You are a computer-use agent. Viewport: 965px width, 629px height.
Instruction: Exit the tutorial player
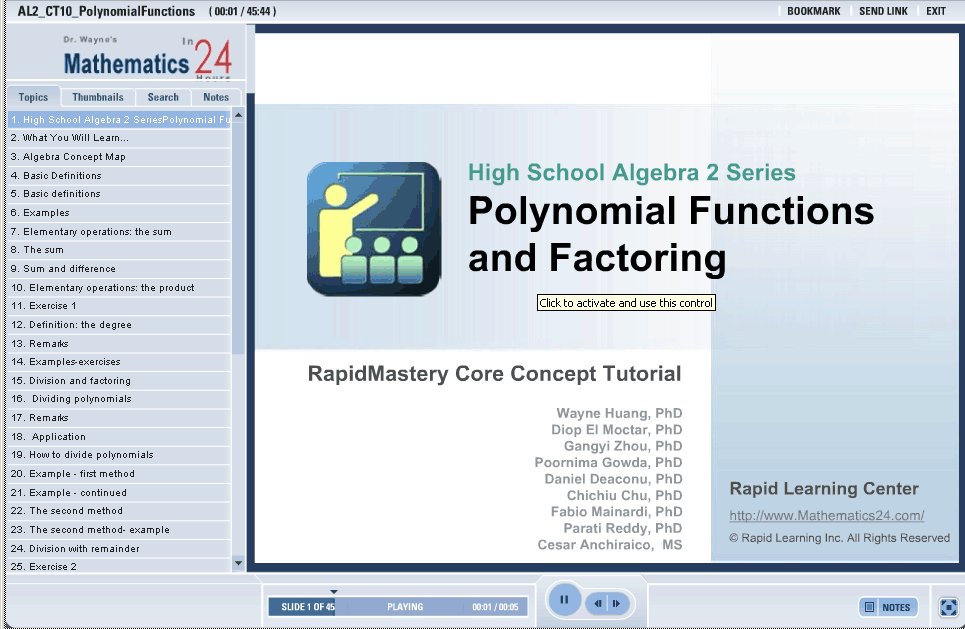[935, 11]
